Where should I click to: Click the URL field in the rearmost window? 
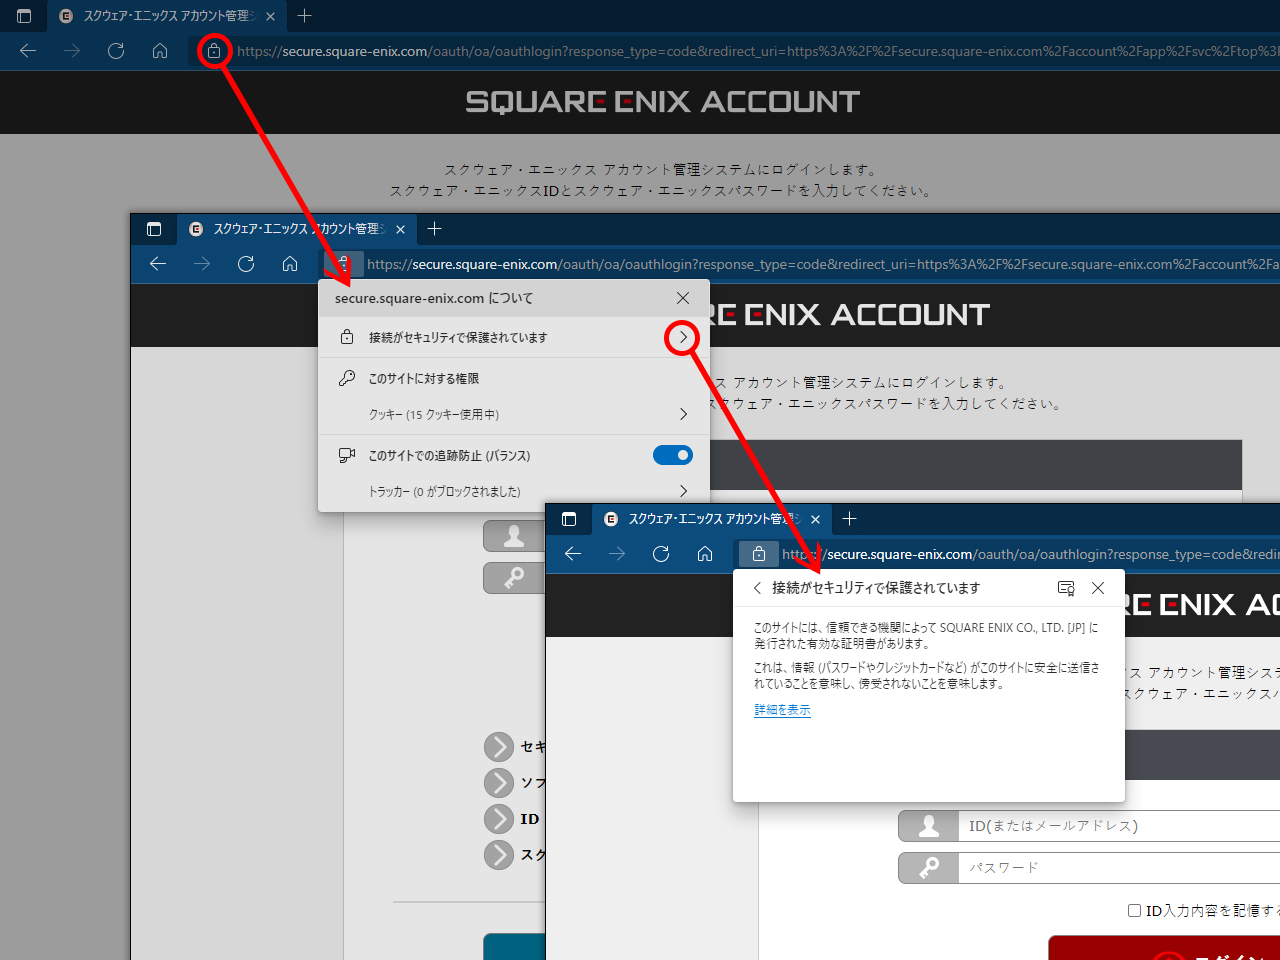[x=757, y=51]
